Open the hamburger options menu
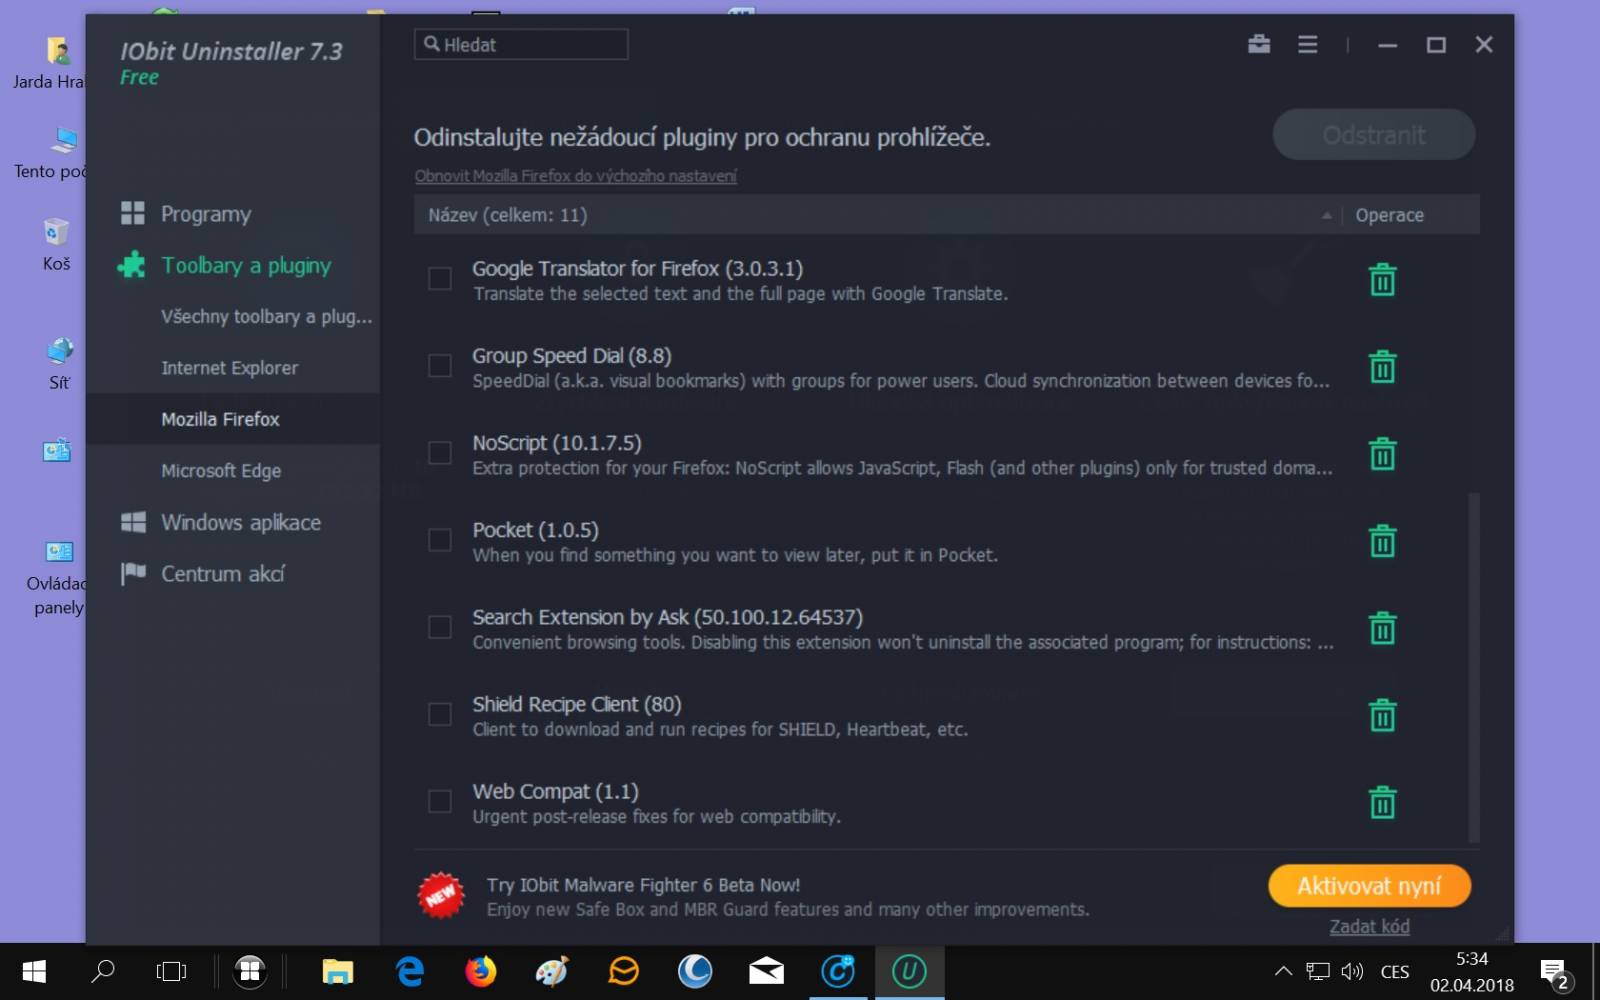The image size is (1600, 1000). click(1307, 44)
